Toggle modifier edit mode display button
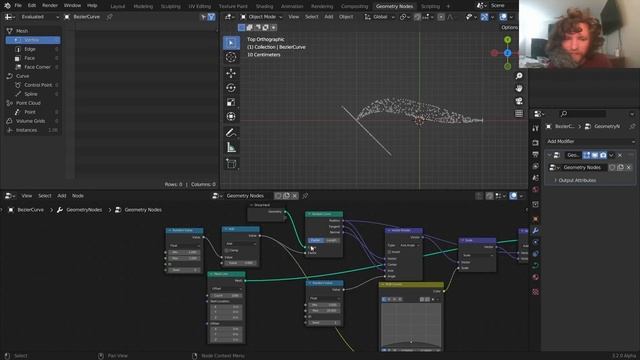 pyautogui.click(x=587, y=155)
